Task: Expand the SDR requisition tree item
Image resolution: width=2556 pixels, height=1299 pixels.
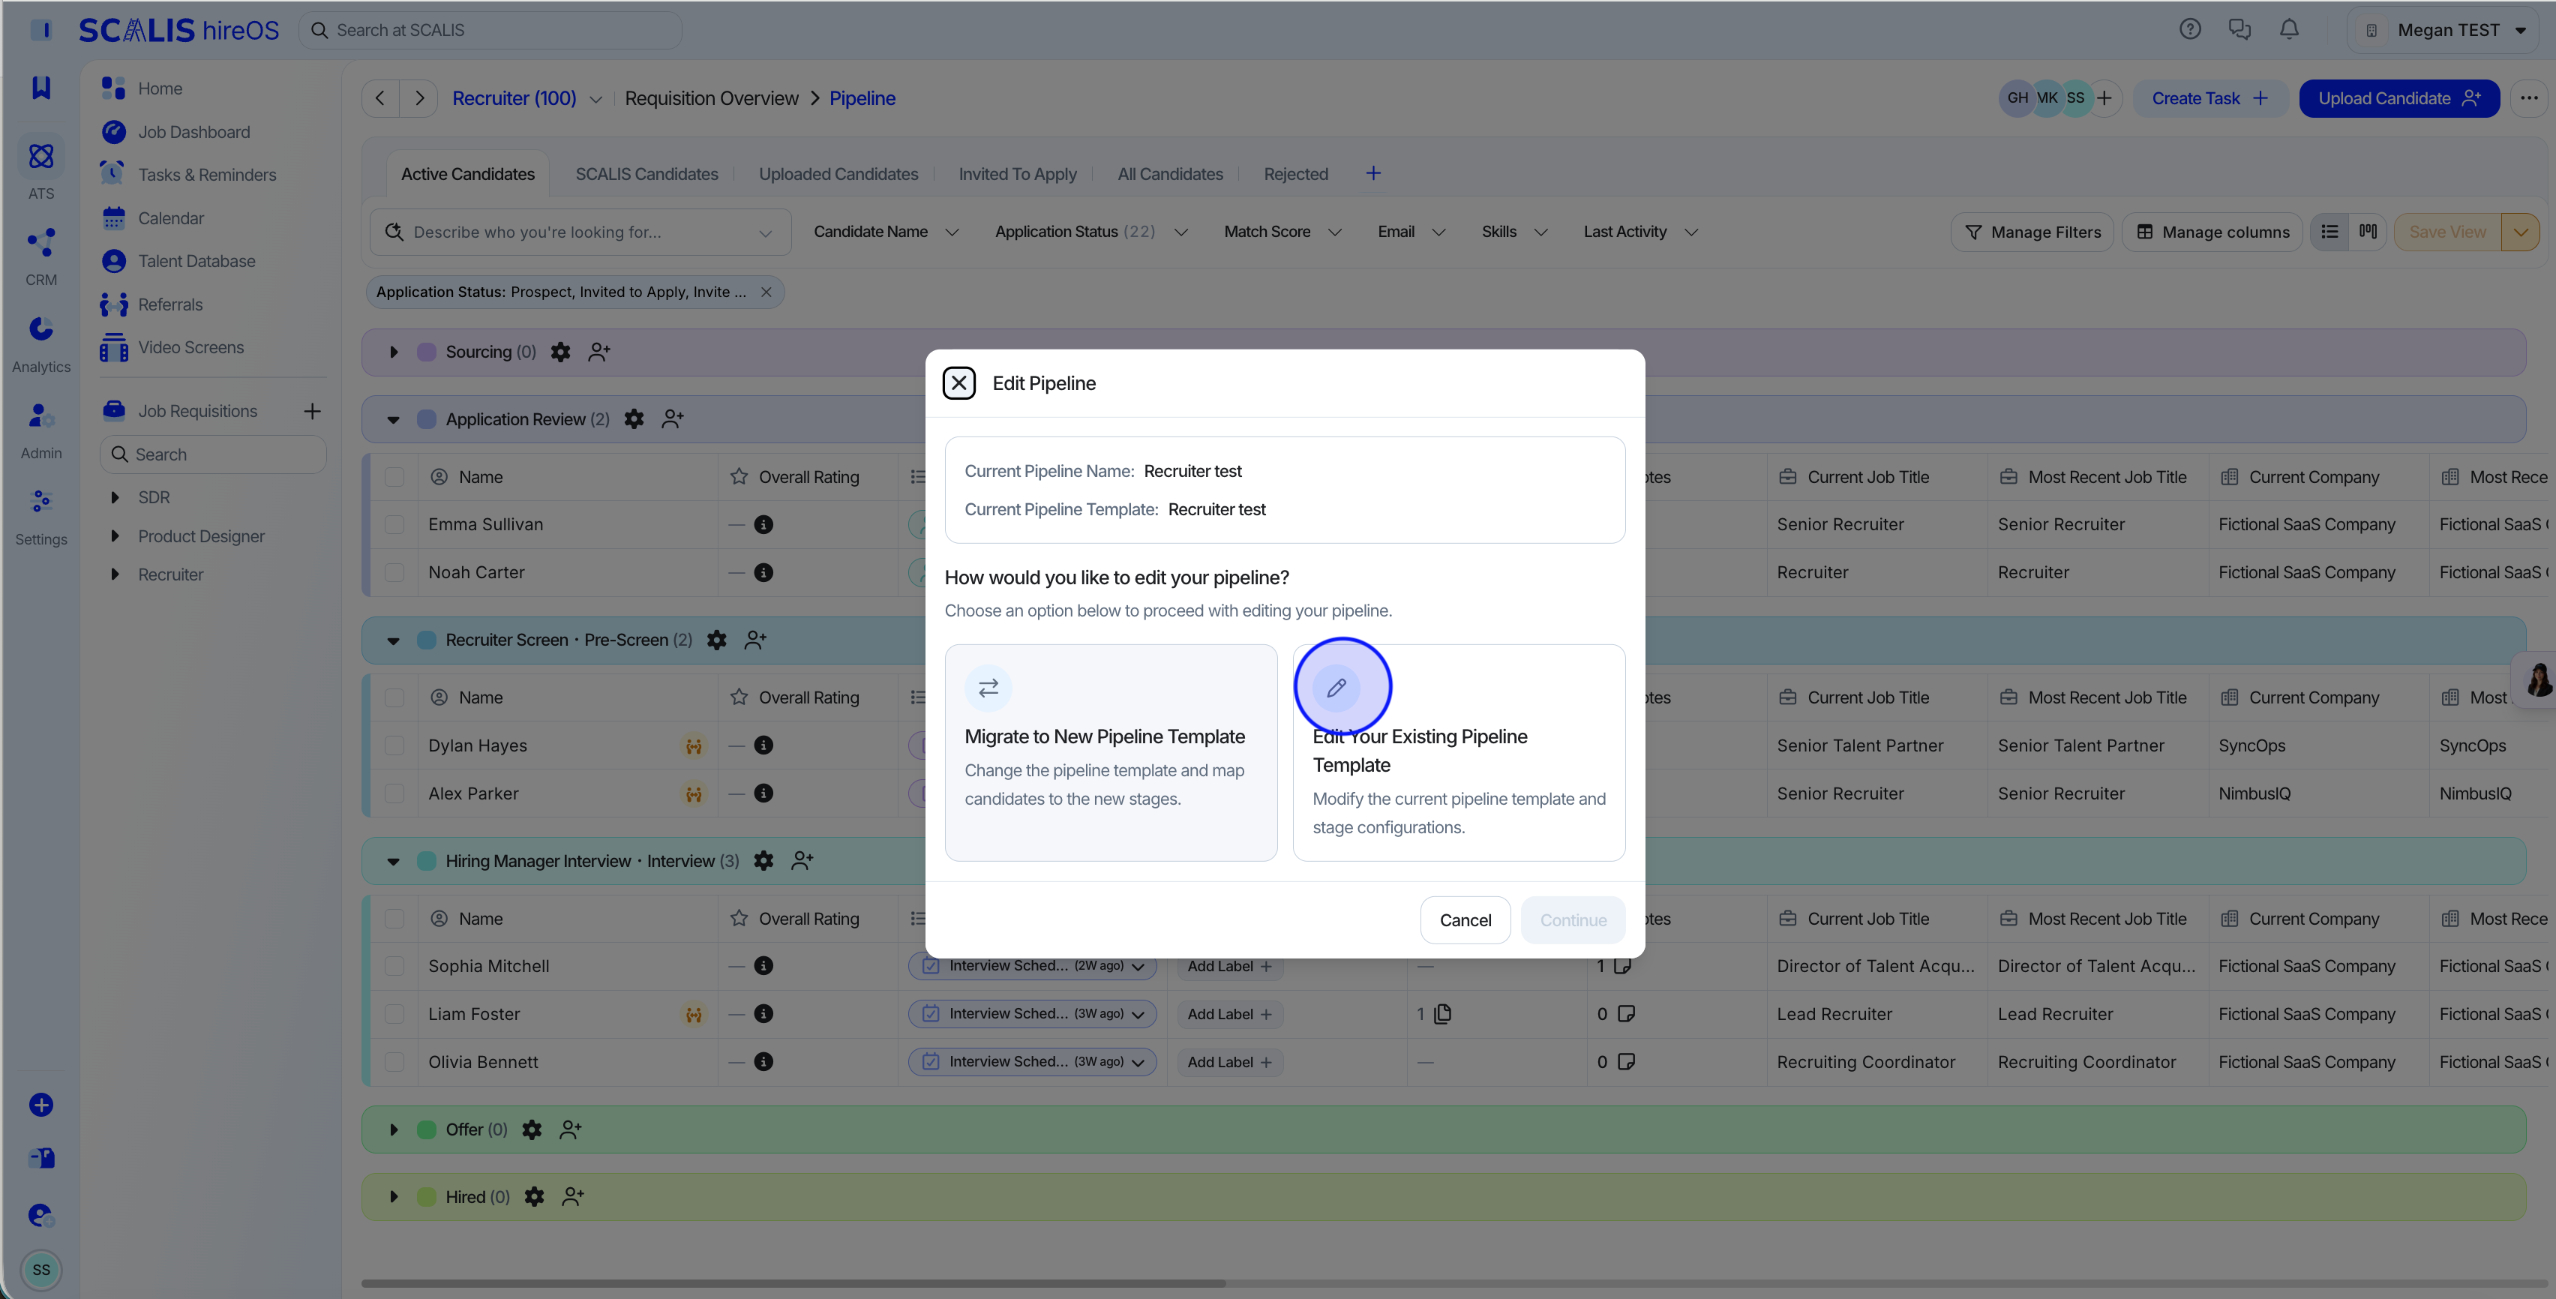Action: pos(115,497)
